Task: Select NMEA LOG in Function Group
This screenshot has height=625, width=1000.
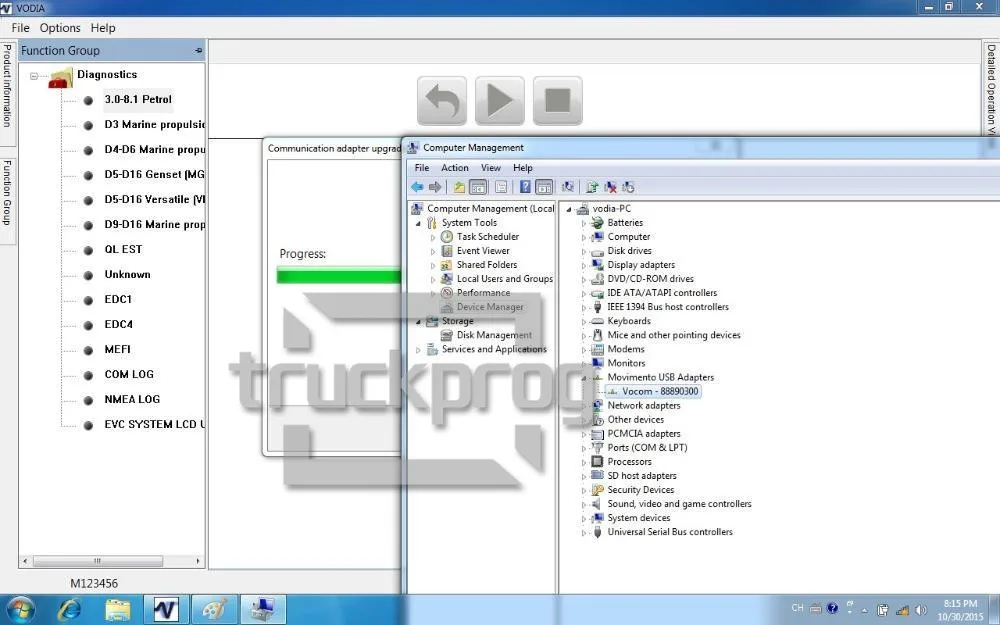Action: (132, 399)
